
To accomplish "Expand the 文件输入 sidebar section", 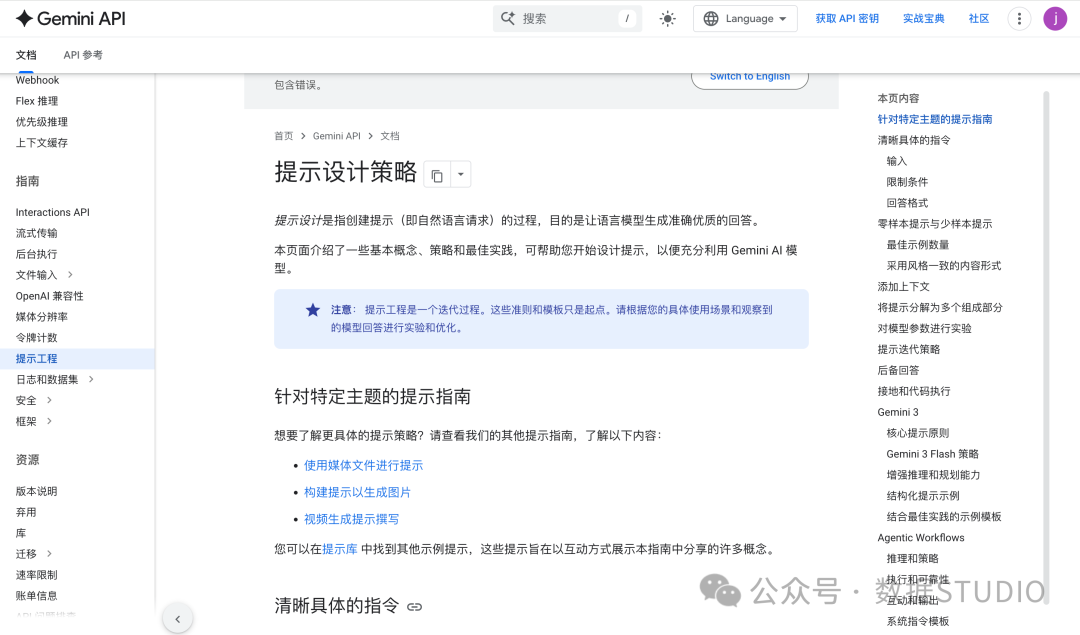I will (x=70, y=275).
